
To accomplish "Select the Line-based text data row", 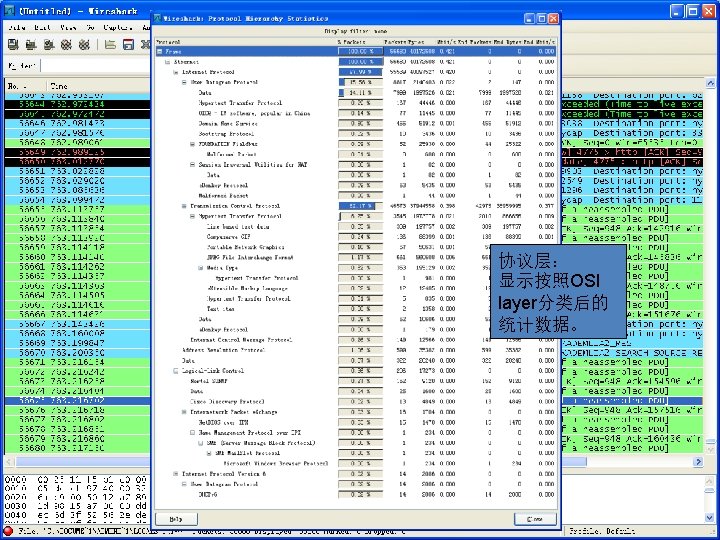I will [x=356, y=226].
